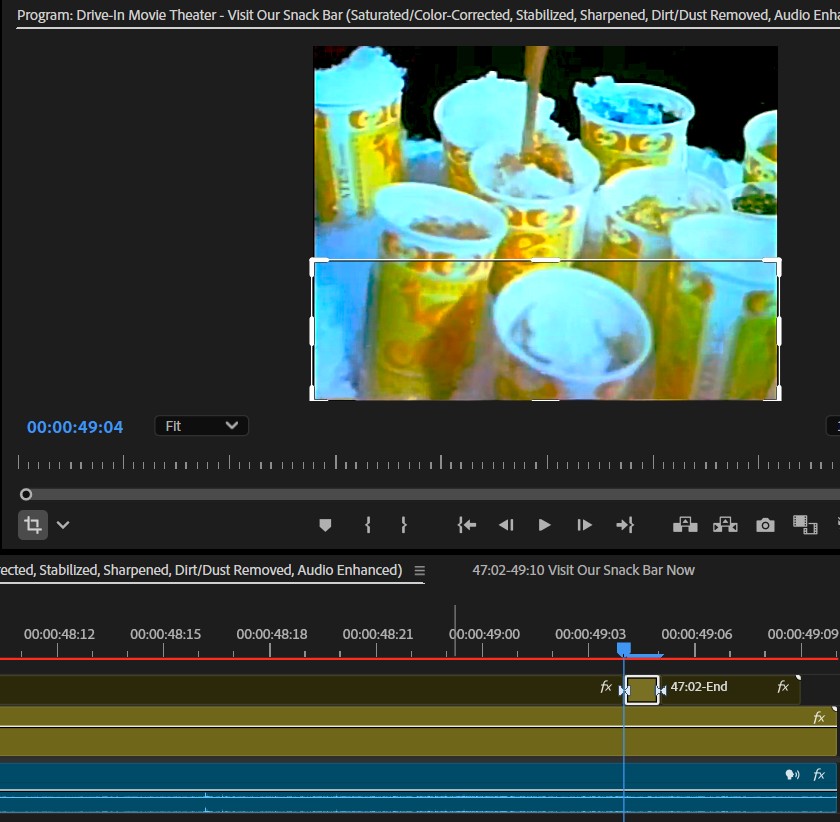Jump to the In point
The image size is (840, 822).
467,525
